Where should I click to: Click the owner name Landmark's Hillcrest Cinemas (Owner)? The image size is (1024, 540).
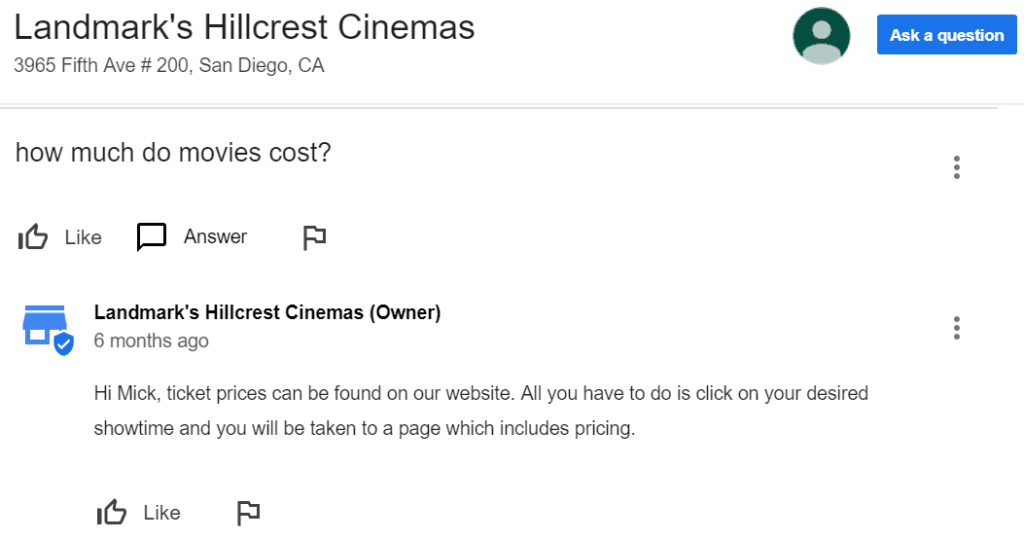pyautogui.click(x=267, y=312)
